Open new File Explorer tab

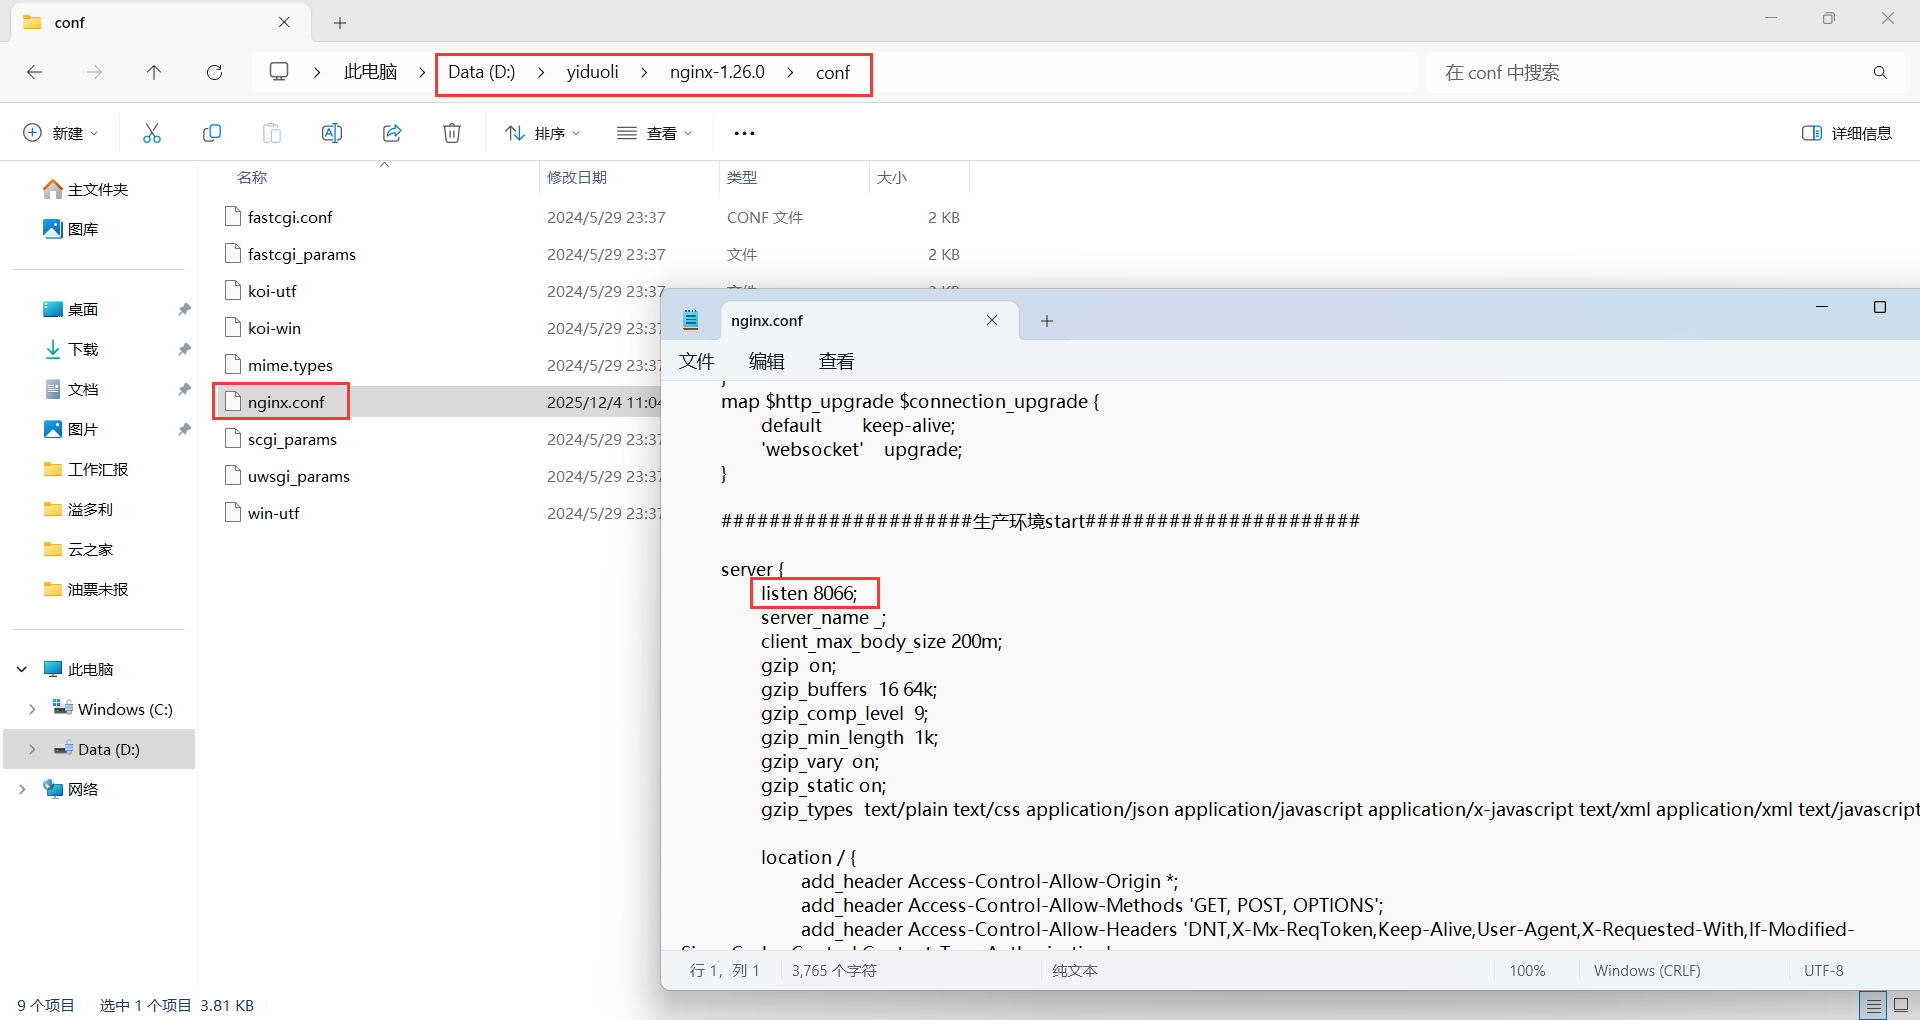point(340,22)
